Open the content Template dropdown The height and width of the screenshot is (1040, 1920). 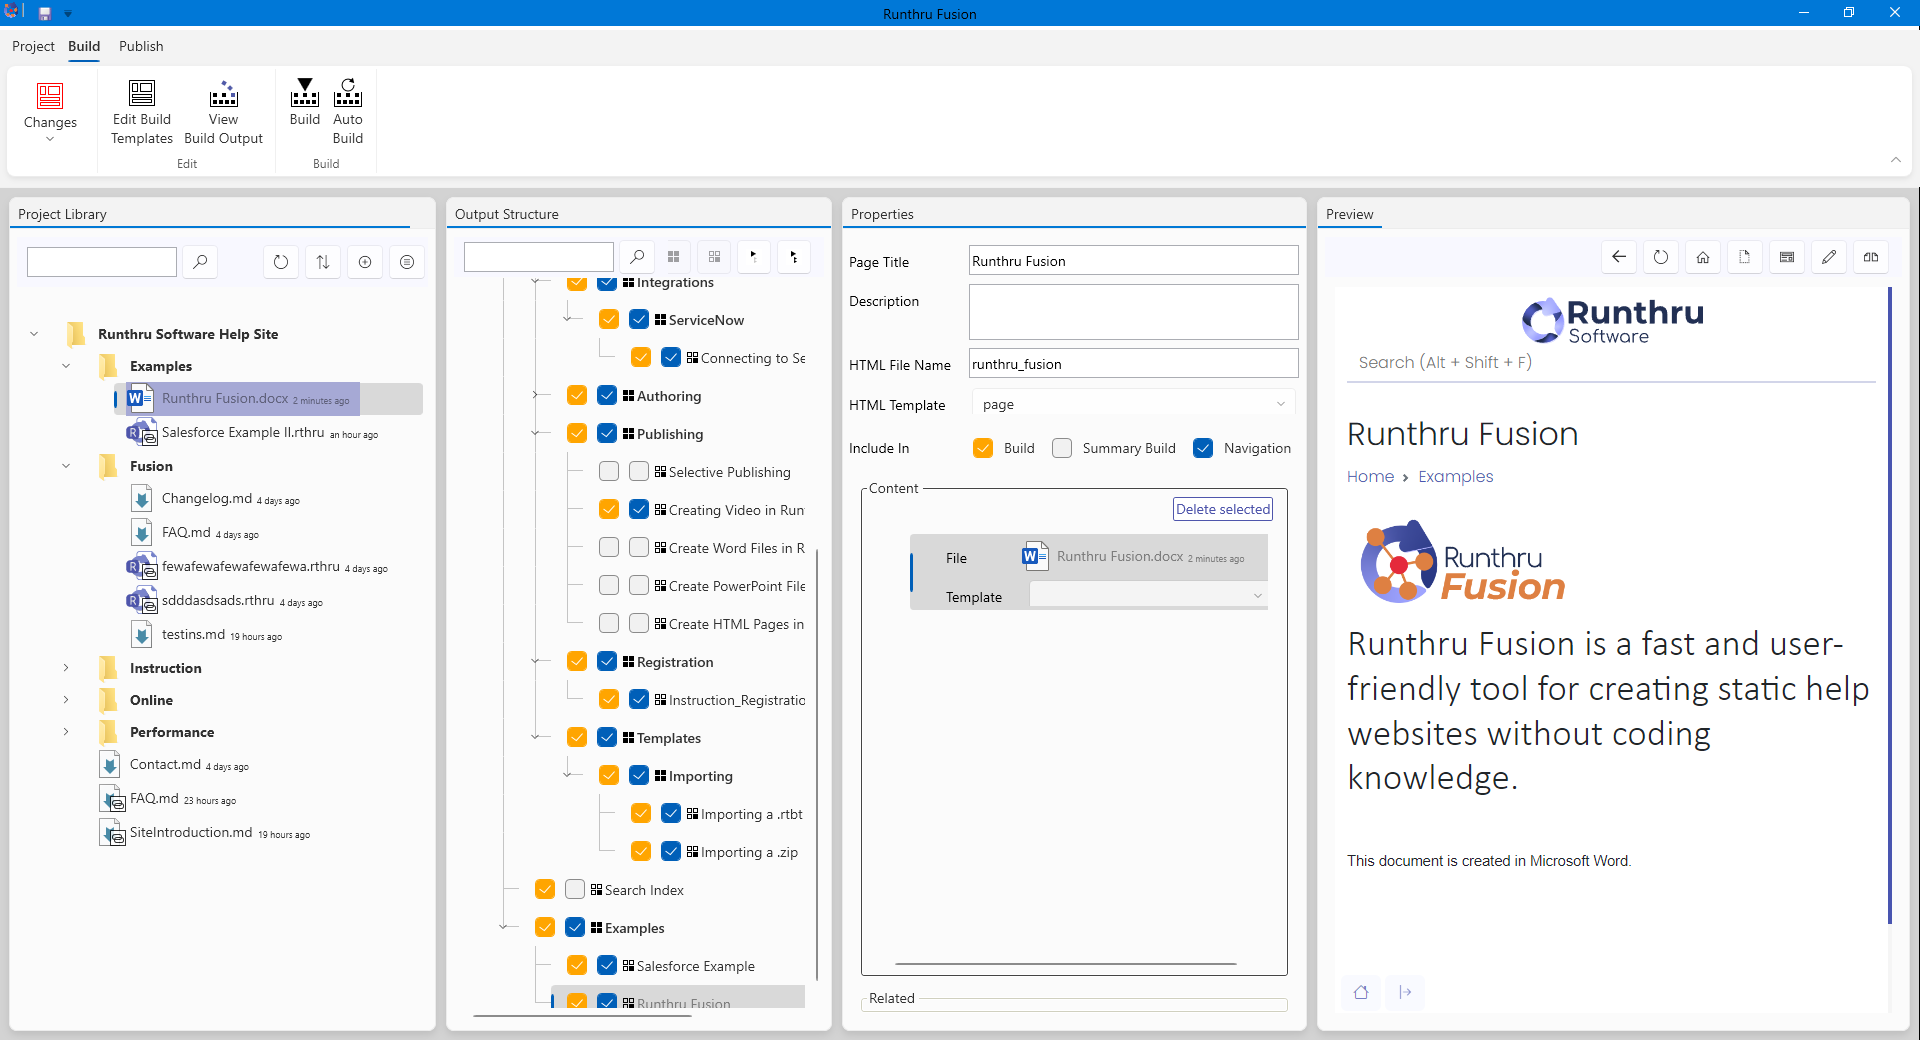click(x=1148, y=596)
